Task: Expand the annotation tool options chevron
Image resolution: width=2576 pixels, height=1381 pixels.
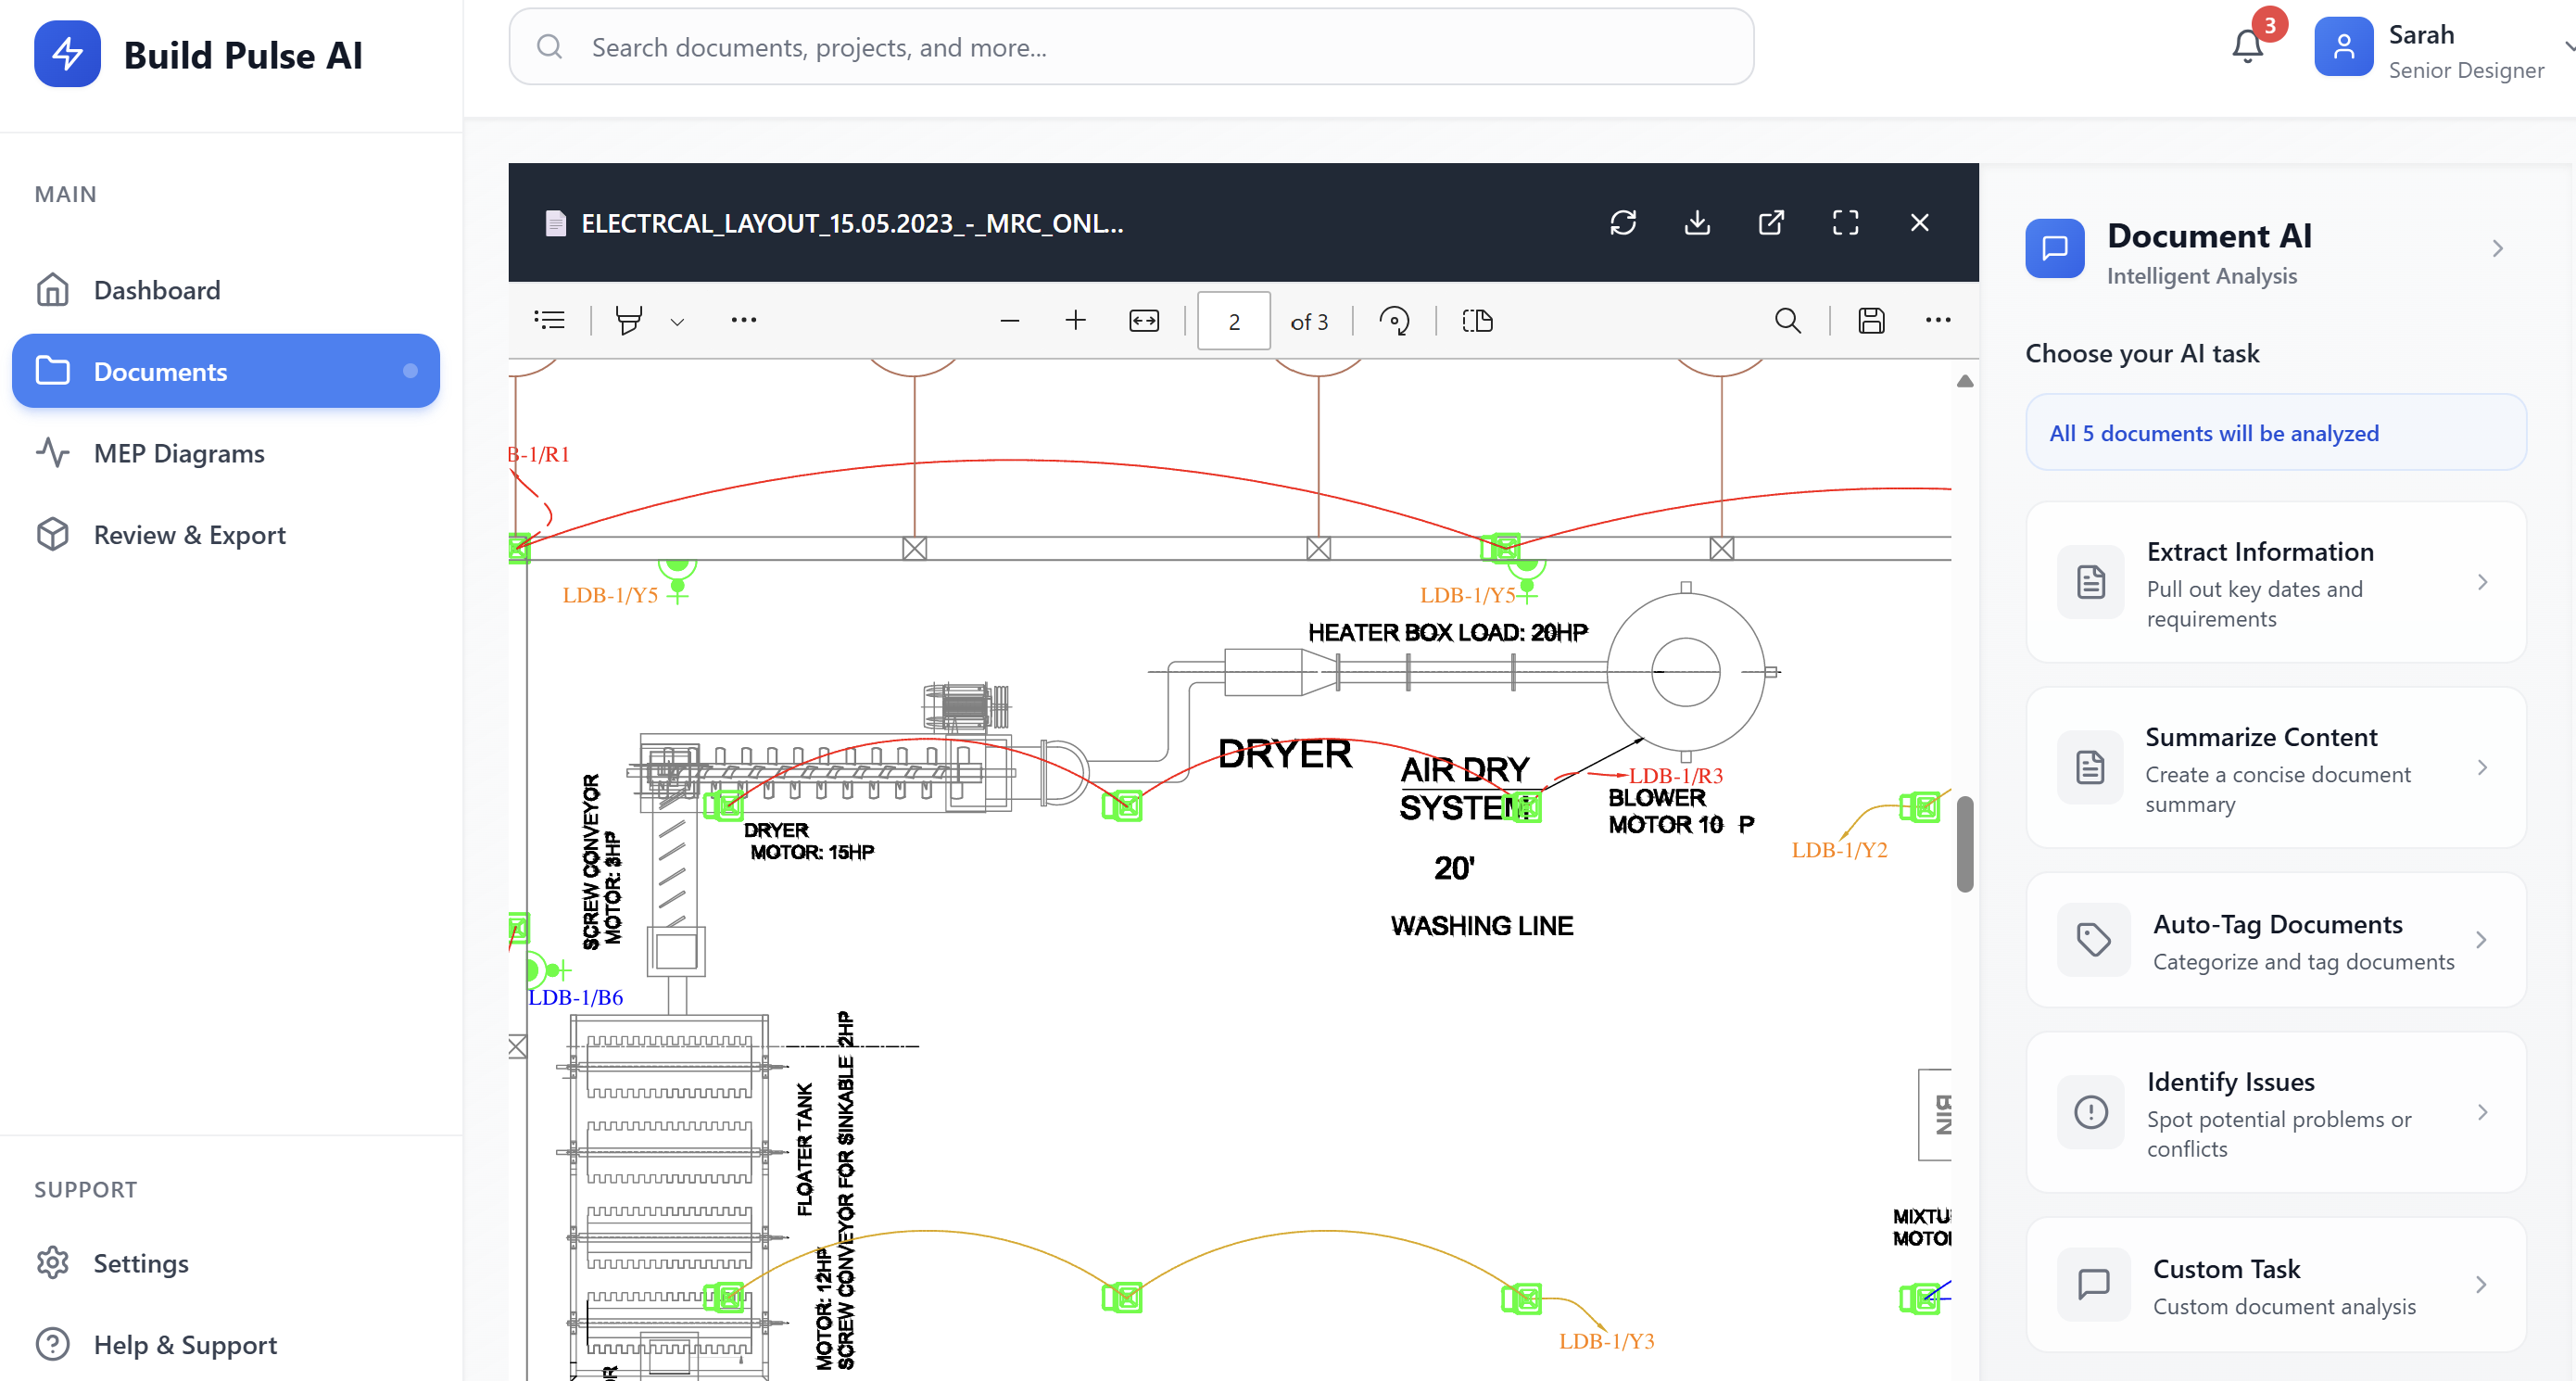Action: 677,321
